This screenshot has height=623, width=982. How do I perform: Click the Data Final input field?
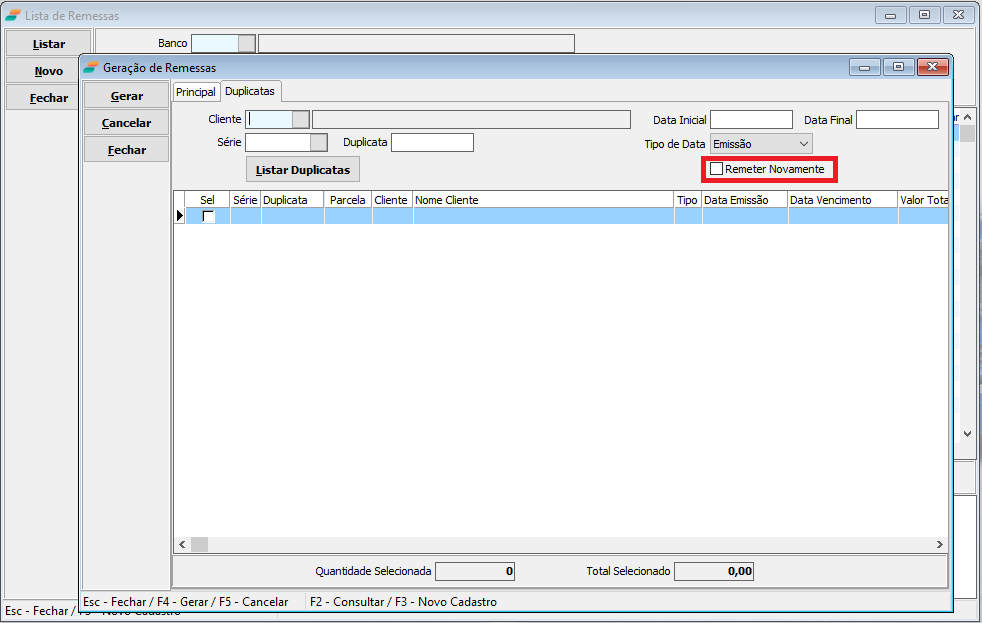[897, 120]
